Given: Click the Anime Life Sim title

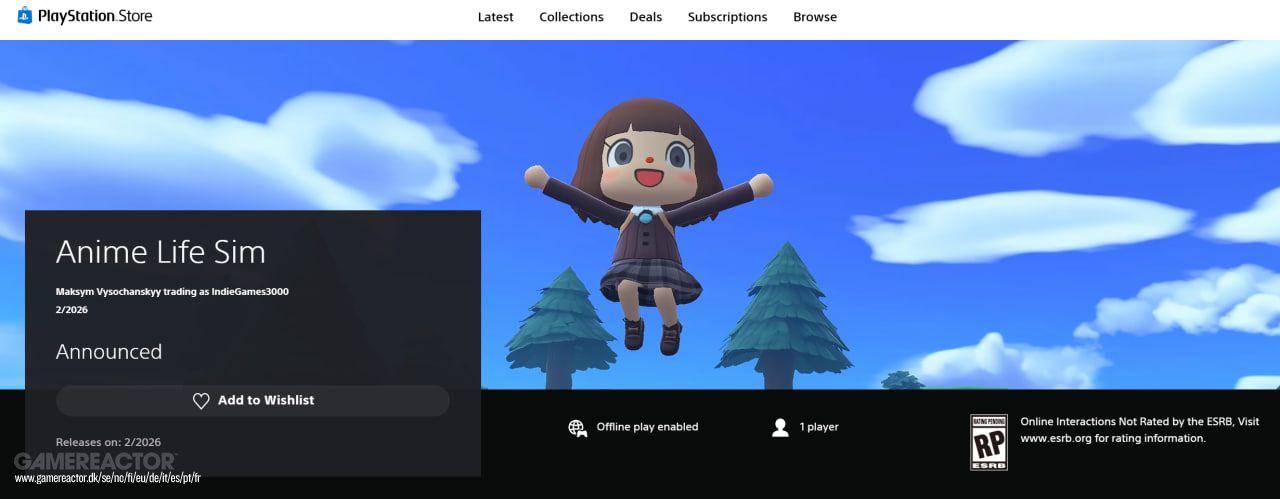Looking at the screenshot, I should pos(161,252).
